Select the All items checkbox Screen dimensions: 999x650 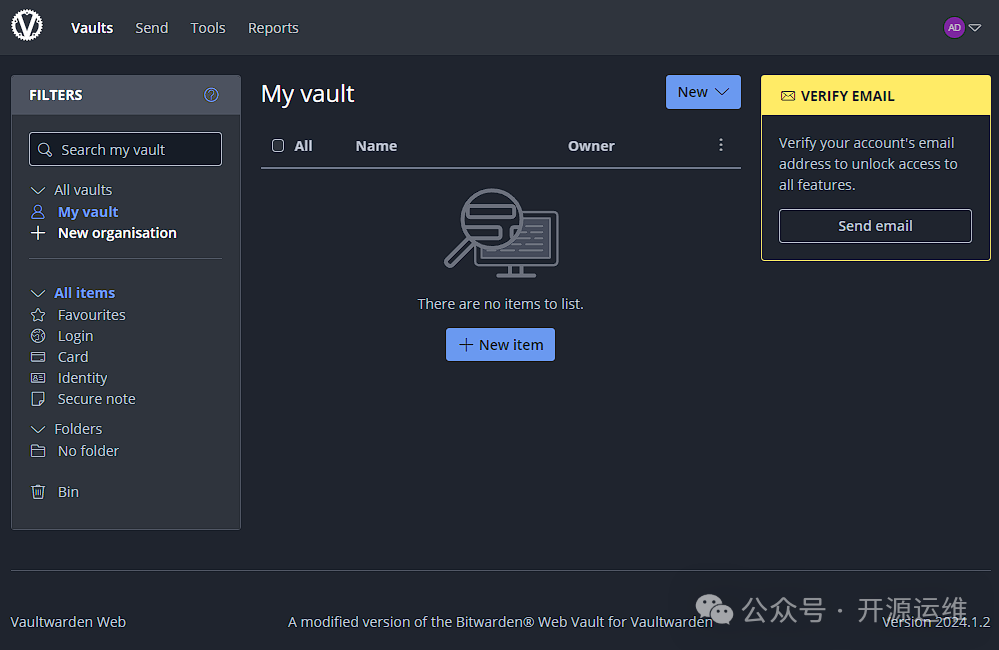[x=278, y=145]
